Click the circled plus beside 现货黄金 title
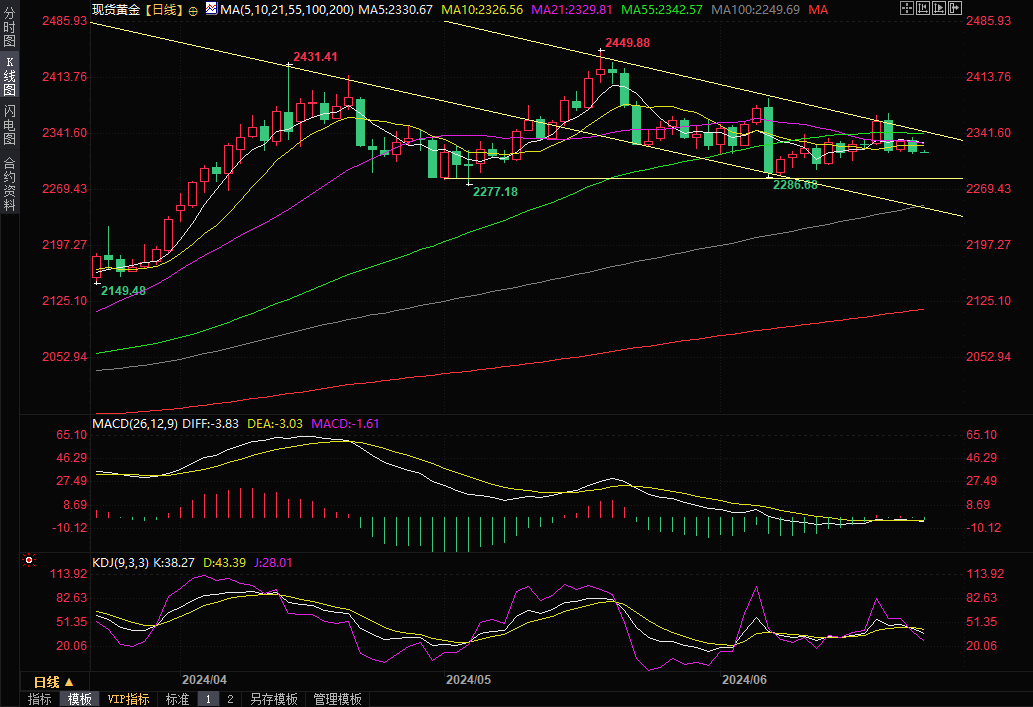This screenshot has height=707, width=1033. [193, 10]
